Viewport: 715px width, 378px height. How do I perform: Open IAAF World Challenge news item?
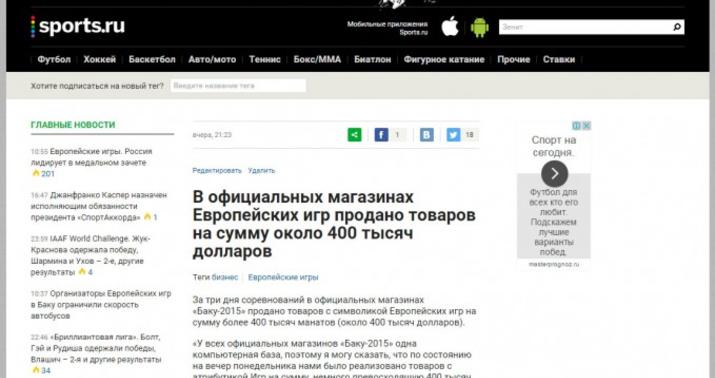[x=90, y=255]
